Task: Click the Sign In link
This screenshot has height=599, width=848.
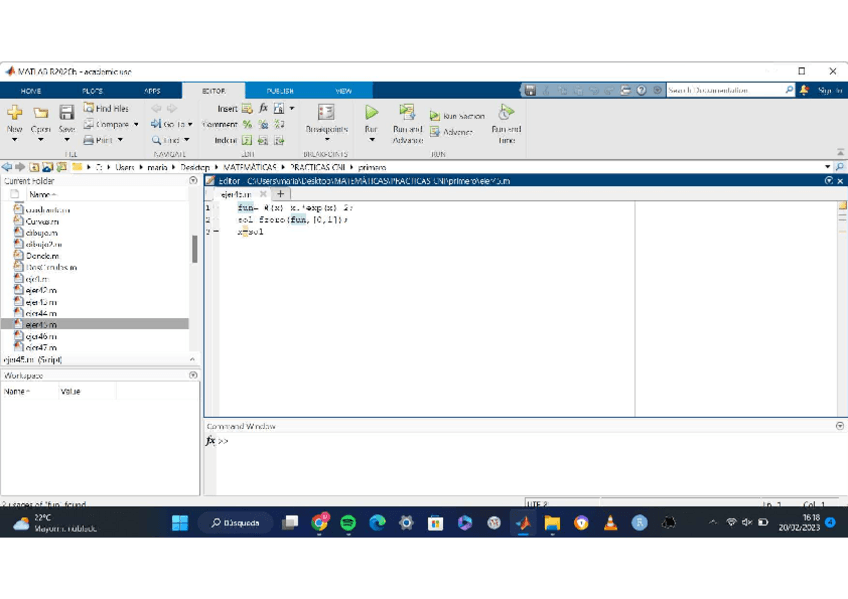Action: (x=830, y=90)
